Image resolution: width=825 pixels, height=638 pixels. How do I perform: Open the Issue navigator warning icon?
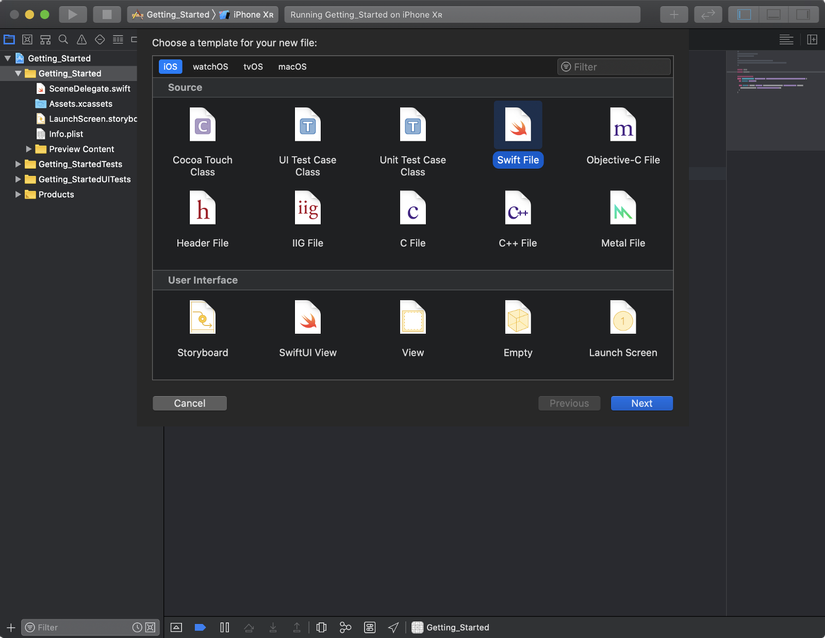coord(81,40)
